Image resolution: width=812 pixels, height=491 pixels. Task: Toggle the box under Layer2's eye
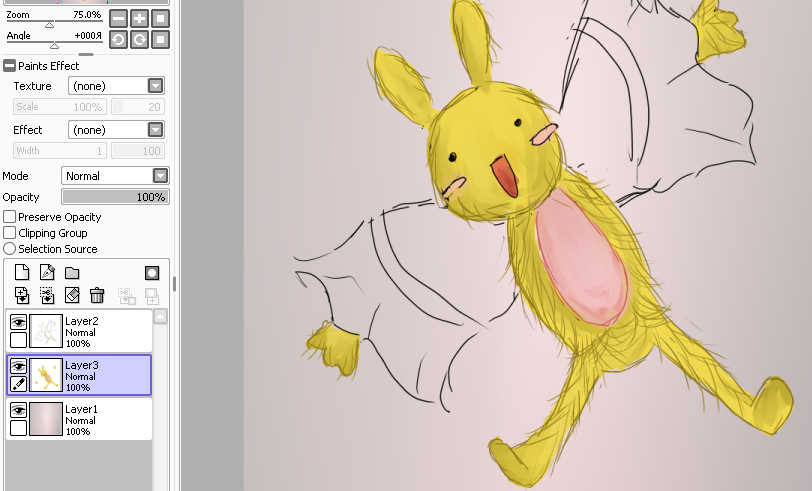18,340
